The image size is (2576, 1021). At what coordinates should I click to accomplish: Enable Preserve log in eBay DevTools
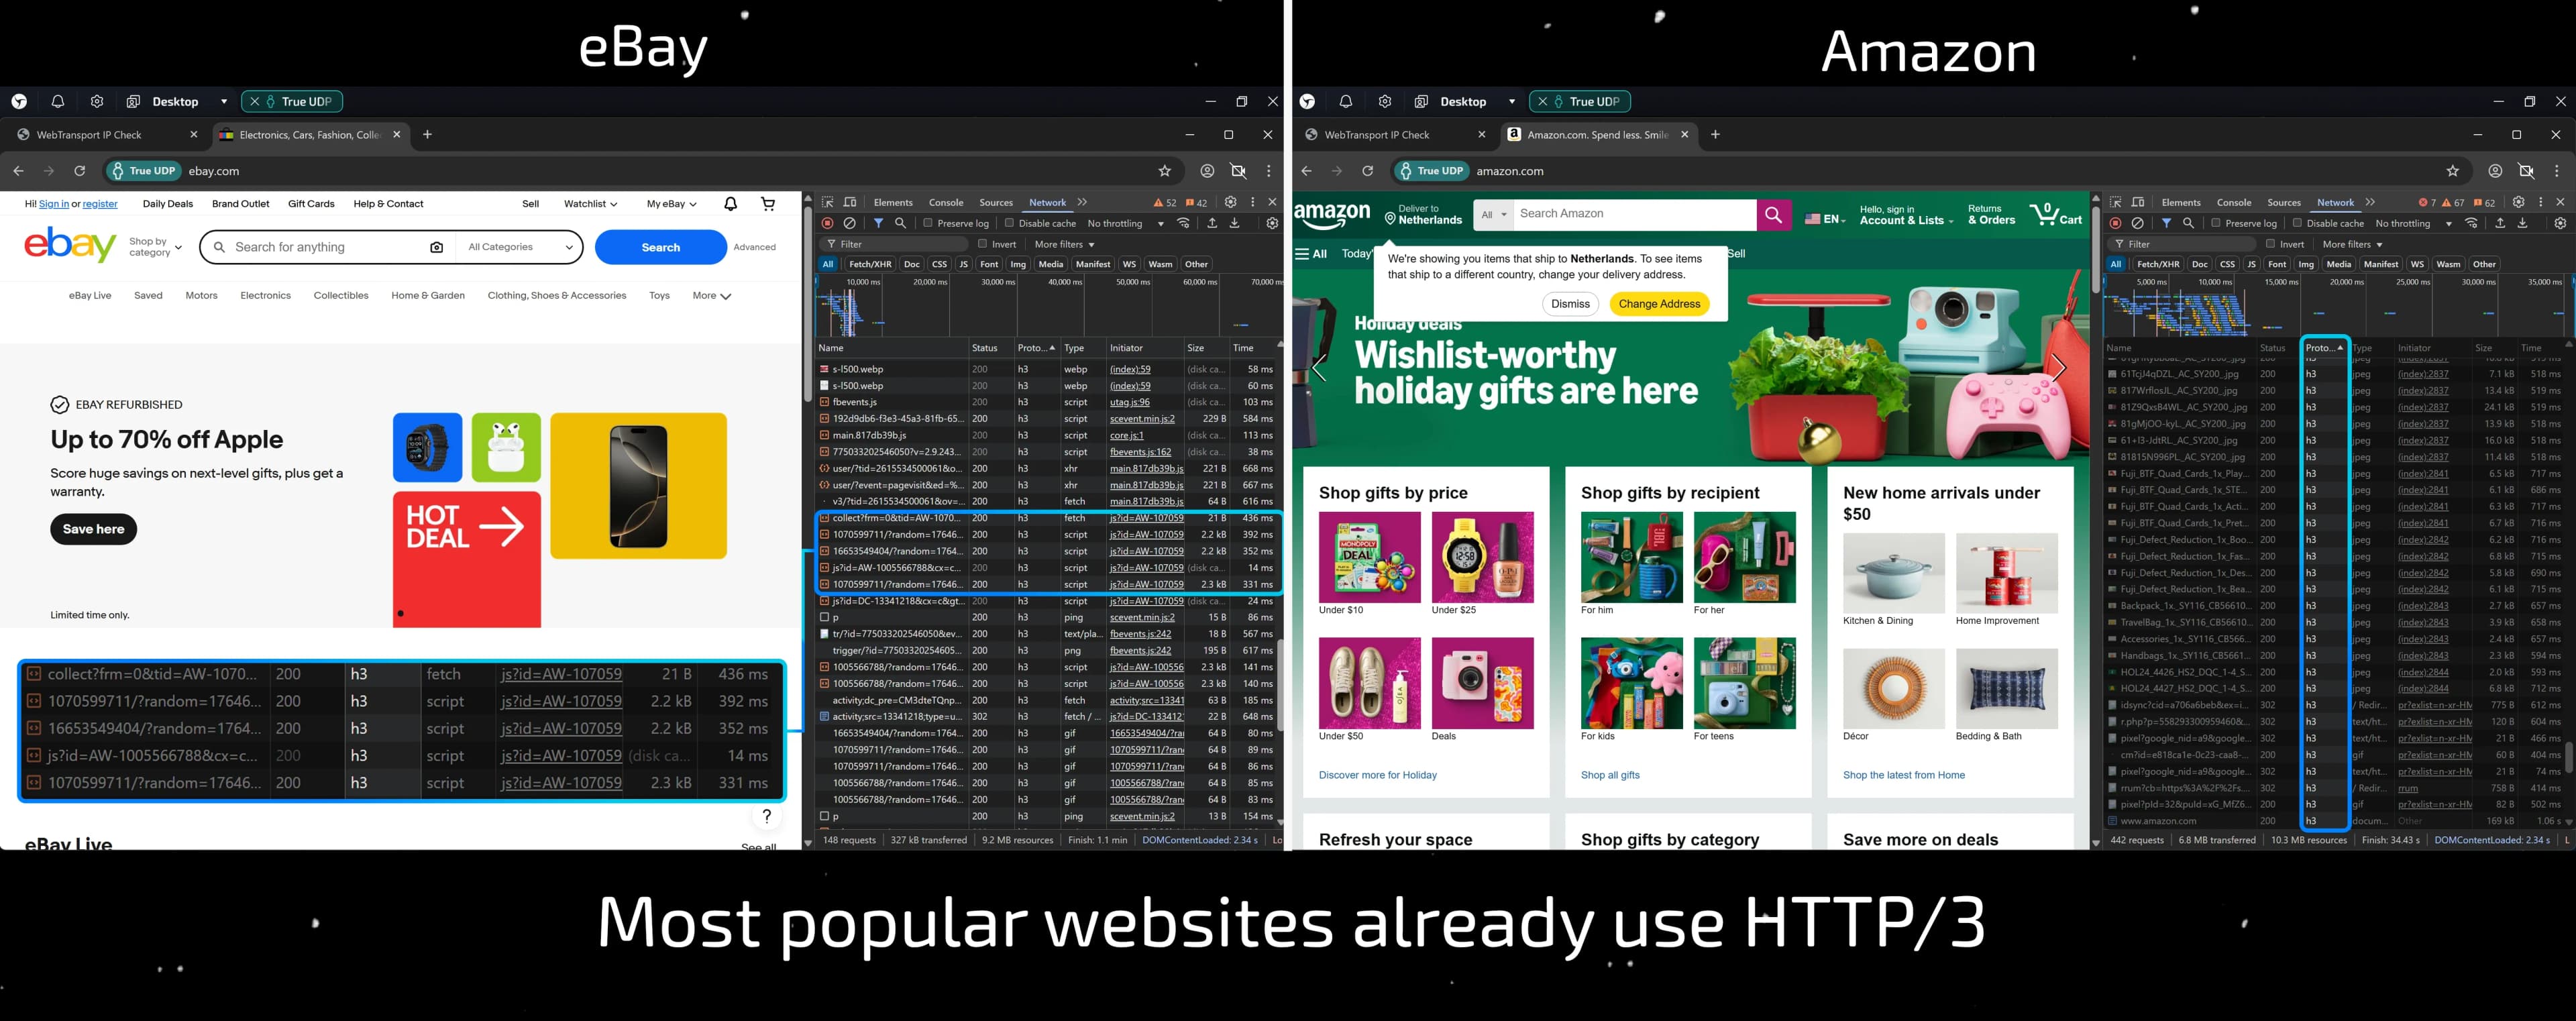928,223
